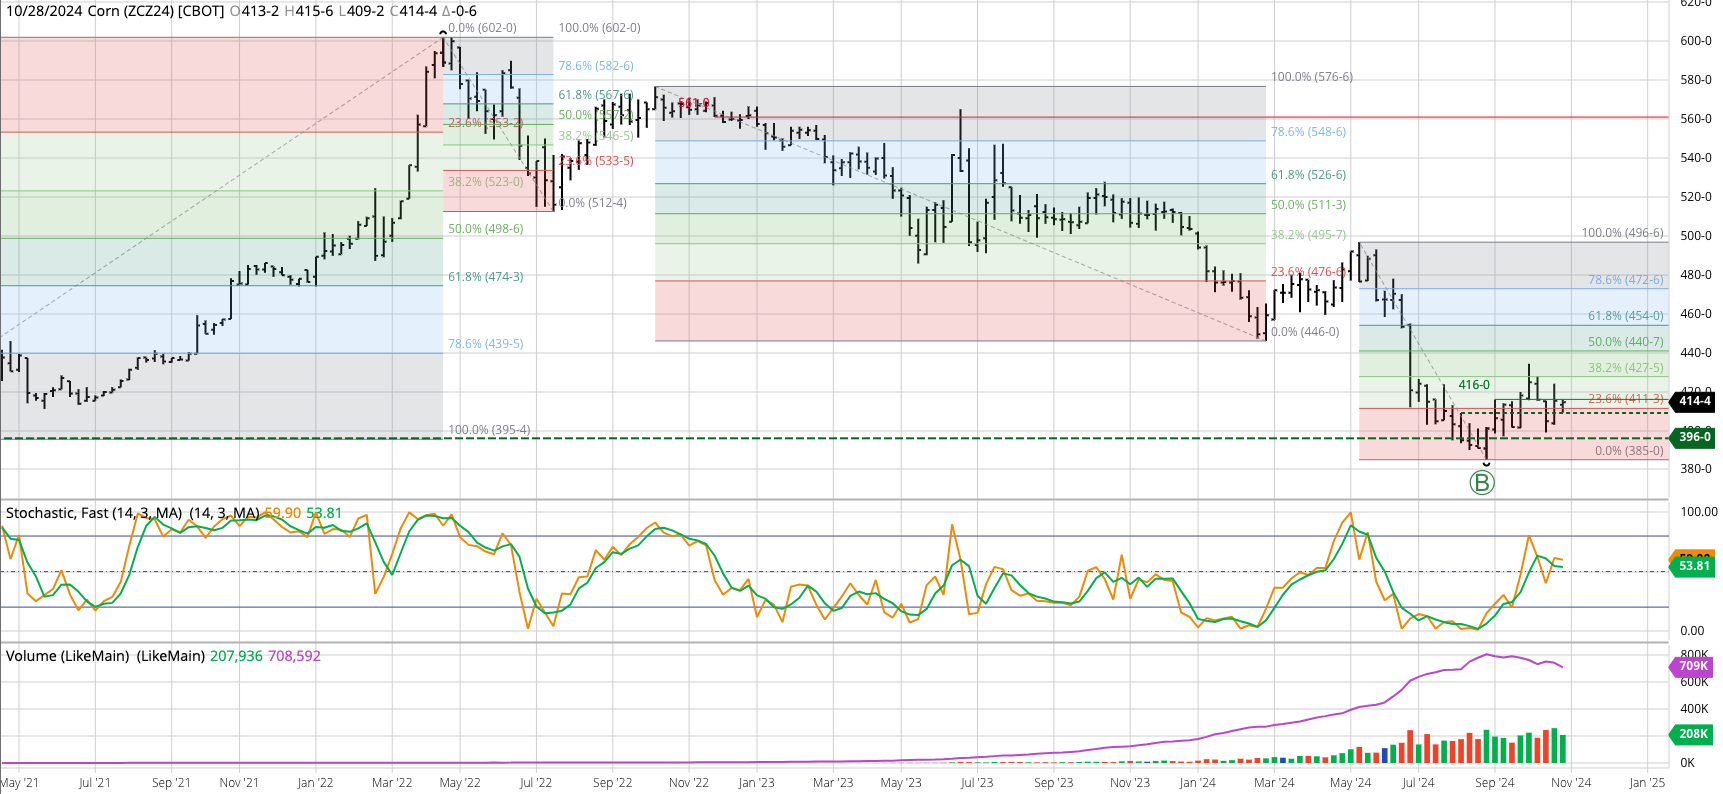Select the green 416-0 price annotation
Image resolution: width=1723 pixels, height=794 pixels.
click(x=1473, y=385)
